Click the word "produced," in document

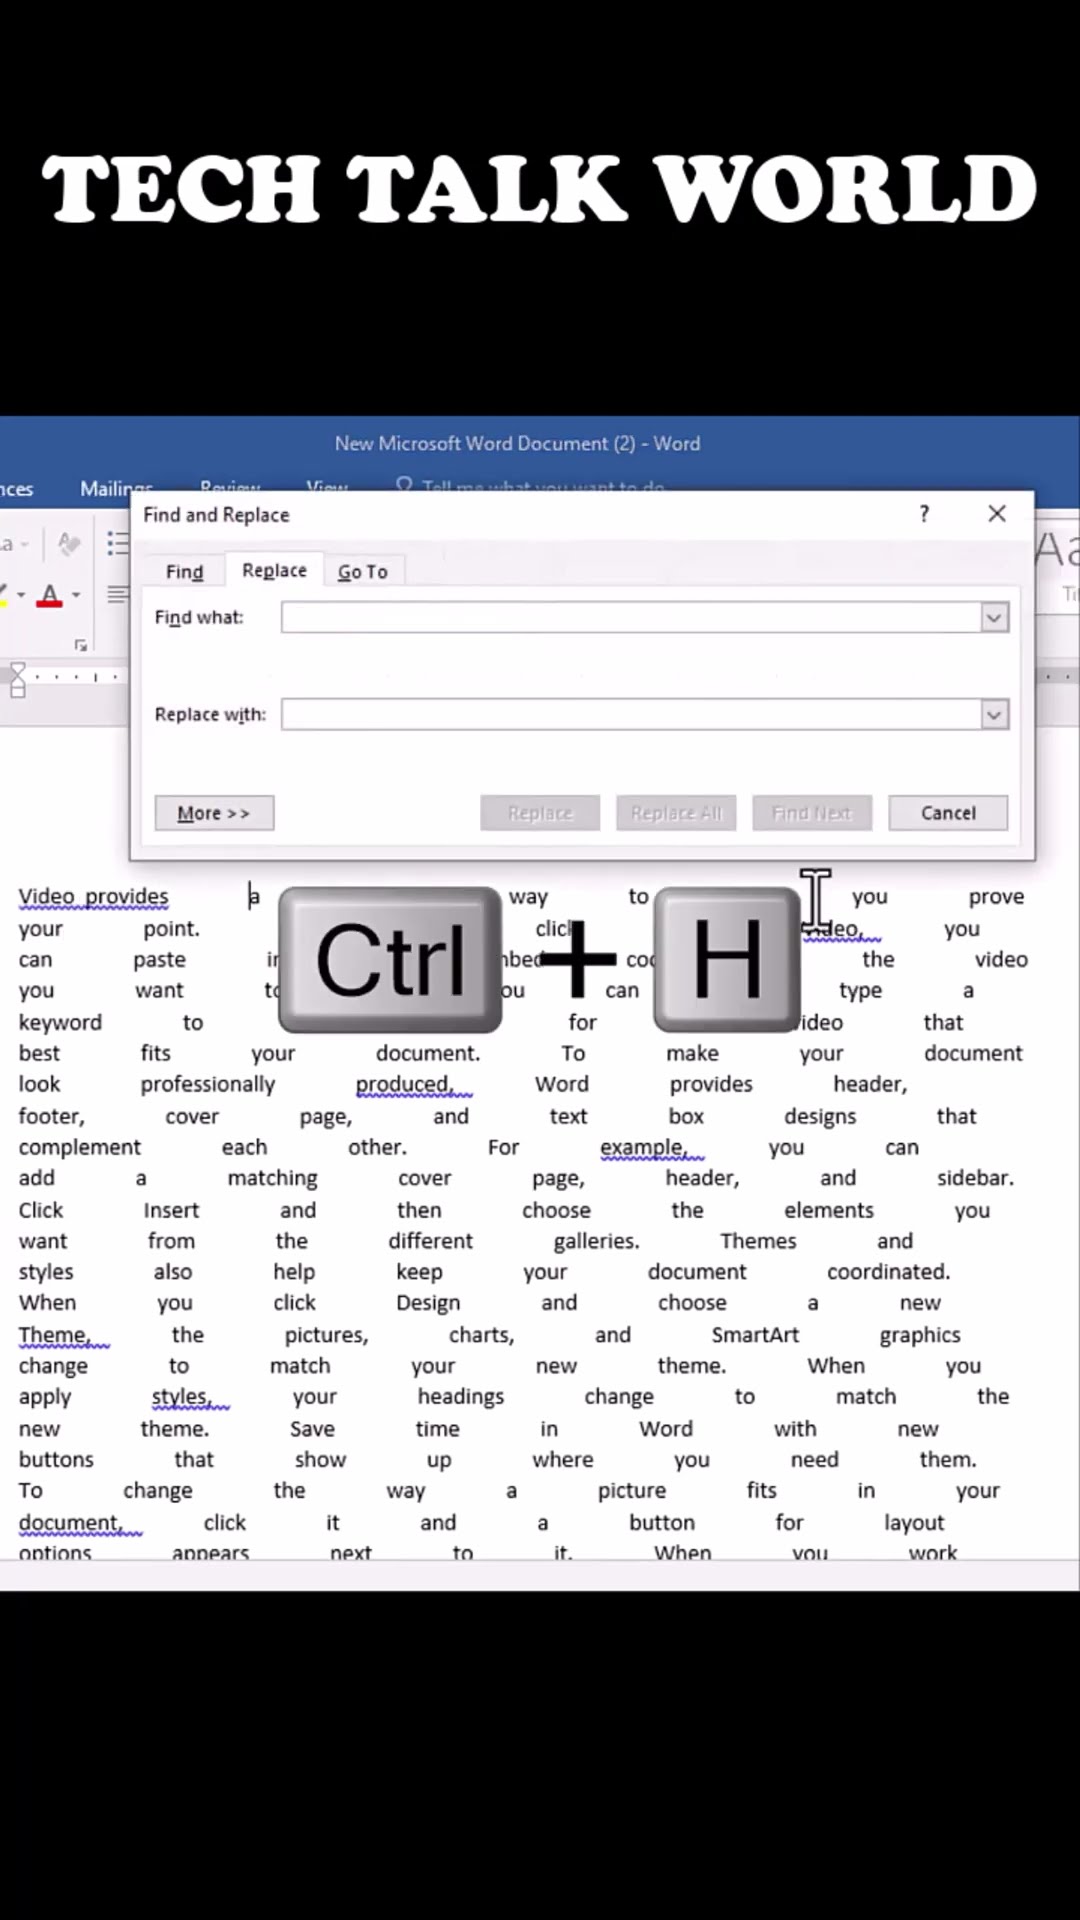pos(405,1084)
